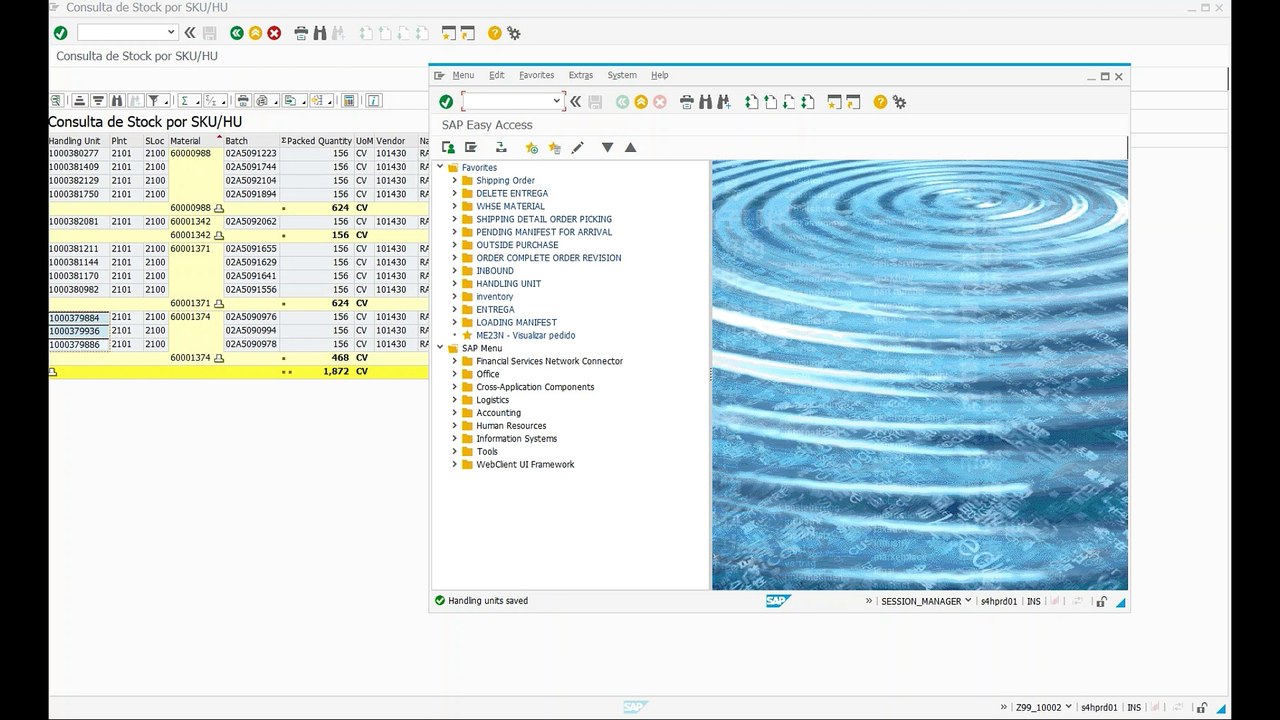Click Sort Descending icon in ALV toolbar
Image resolution: width=1280 pixels, height=720 pixels.
98,101
